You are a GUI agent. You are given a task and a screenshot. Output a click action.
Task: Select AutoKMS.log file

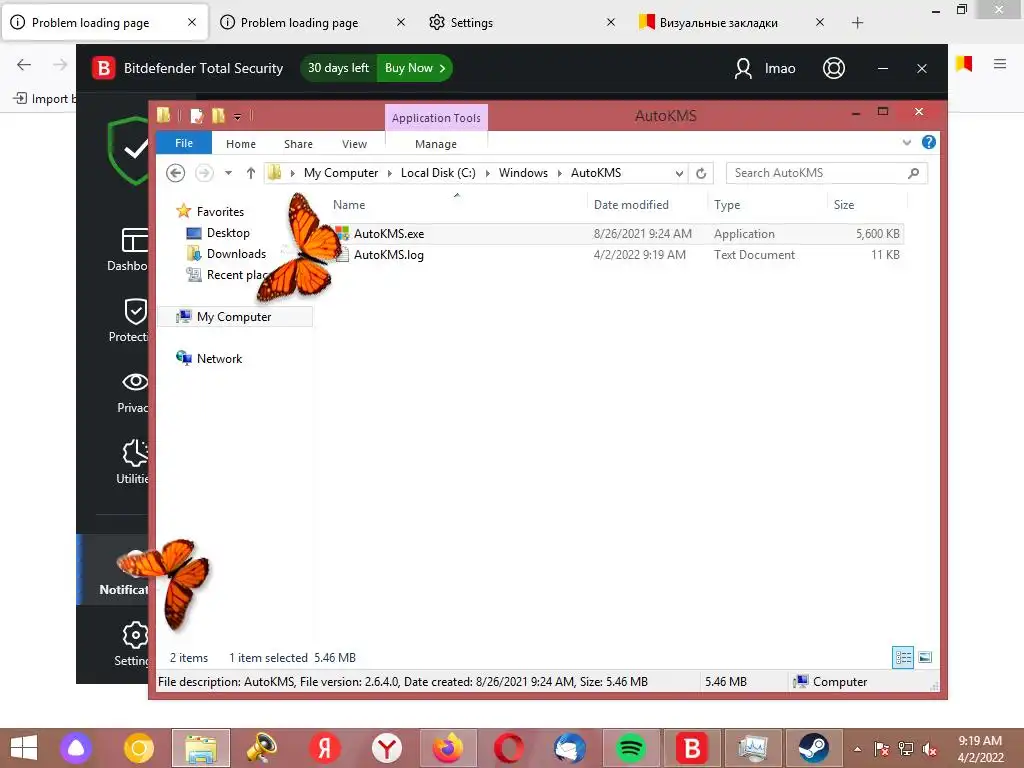coord(389,255)
